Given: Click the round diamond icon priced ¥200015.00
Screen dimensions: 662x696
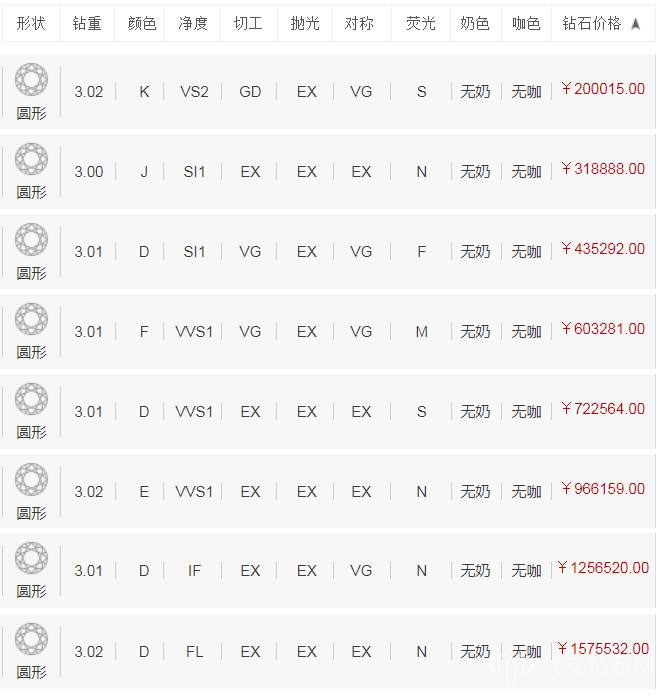Looking at the screenshot, I should tap(31, 80).
